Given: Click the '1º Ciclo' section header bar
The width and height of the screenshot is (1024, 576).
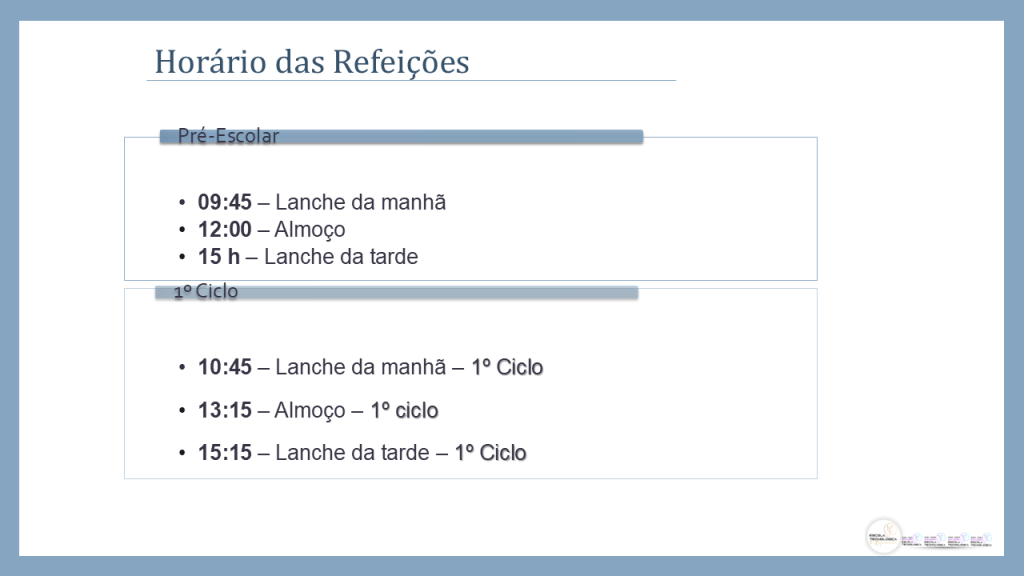Looking at the screenshot, I should tap(396, 292).
